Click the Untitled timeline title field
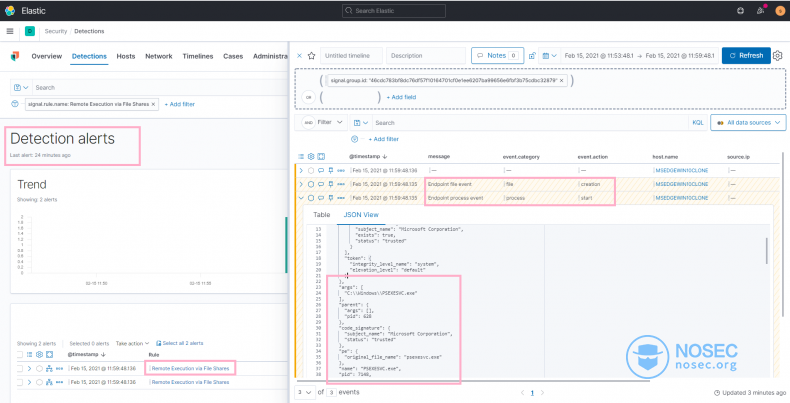This screenshot has width=790, height=403. 352,56
